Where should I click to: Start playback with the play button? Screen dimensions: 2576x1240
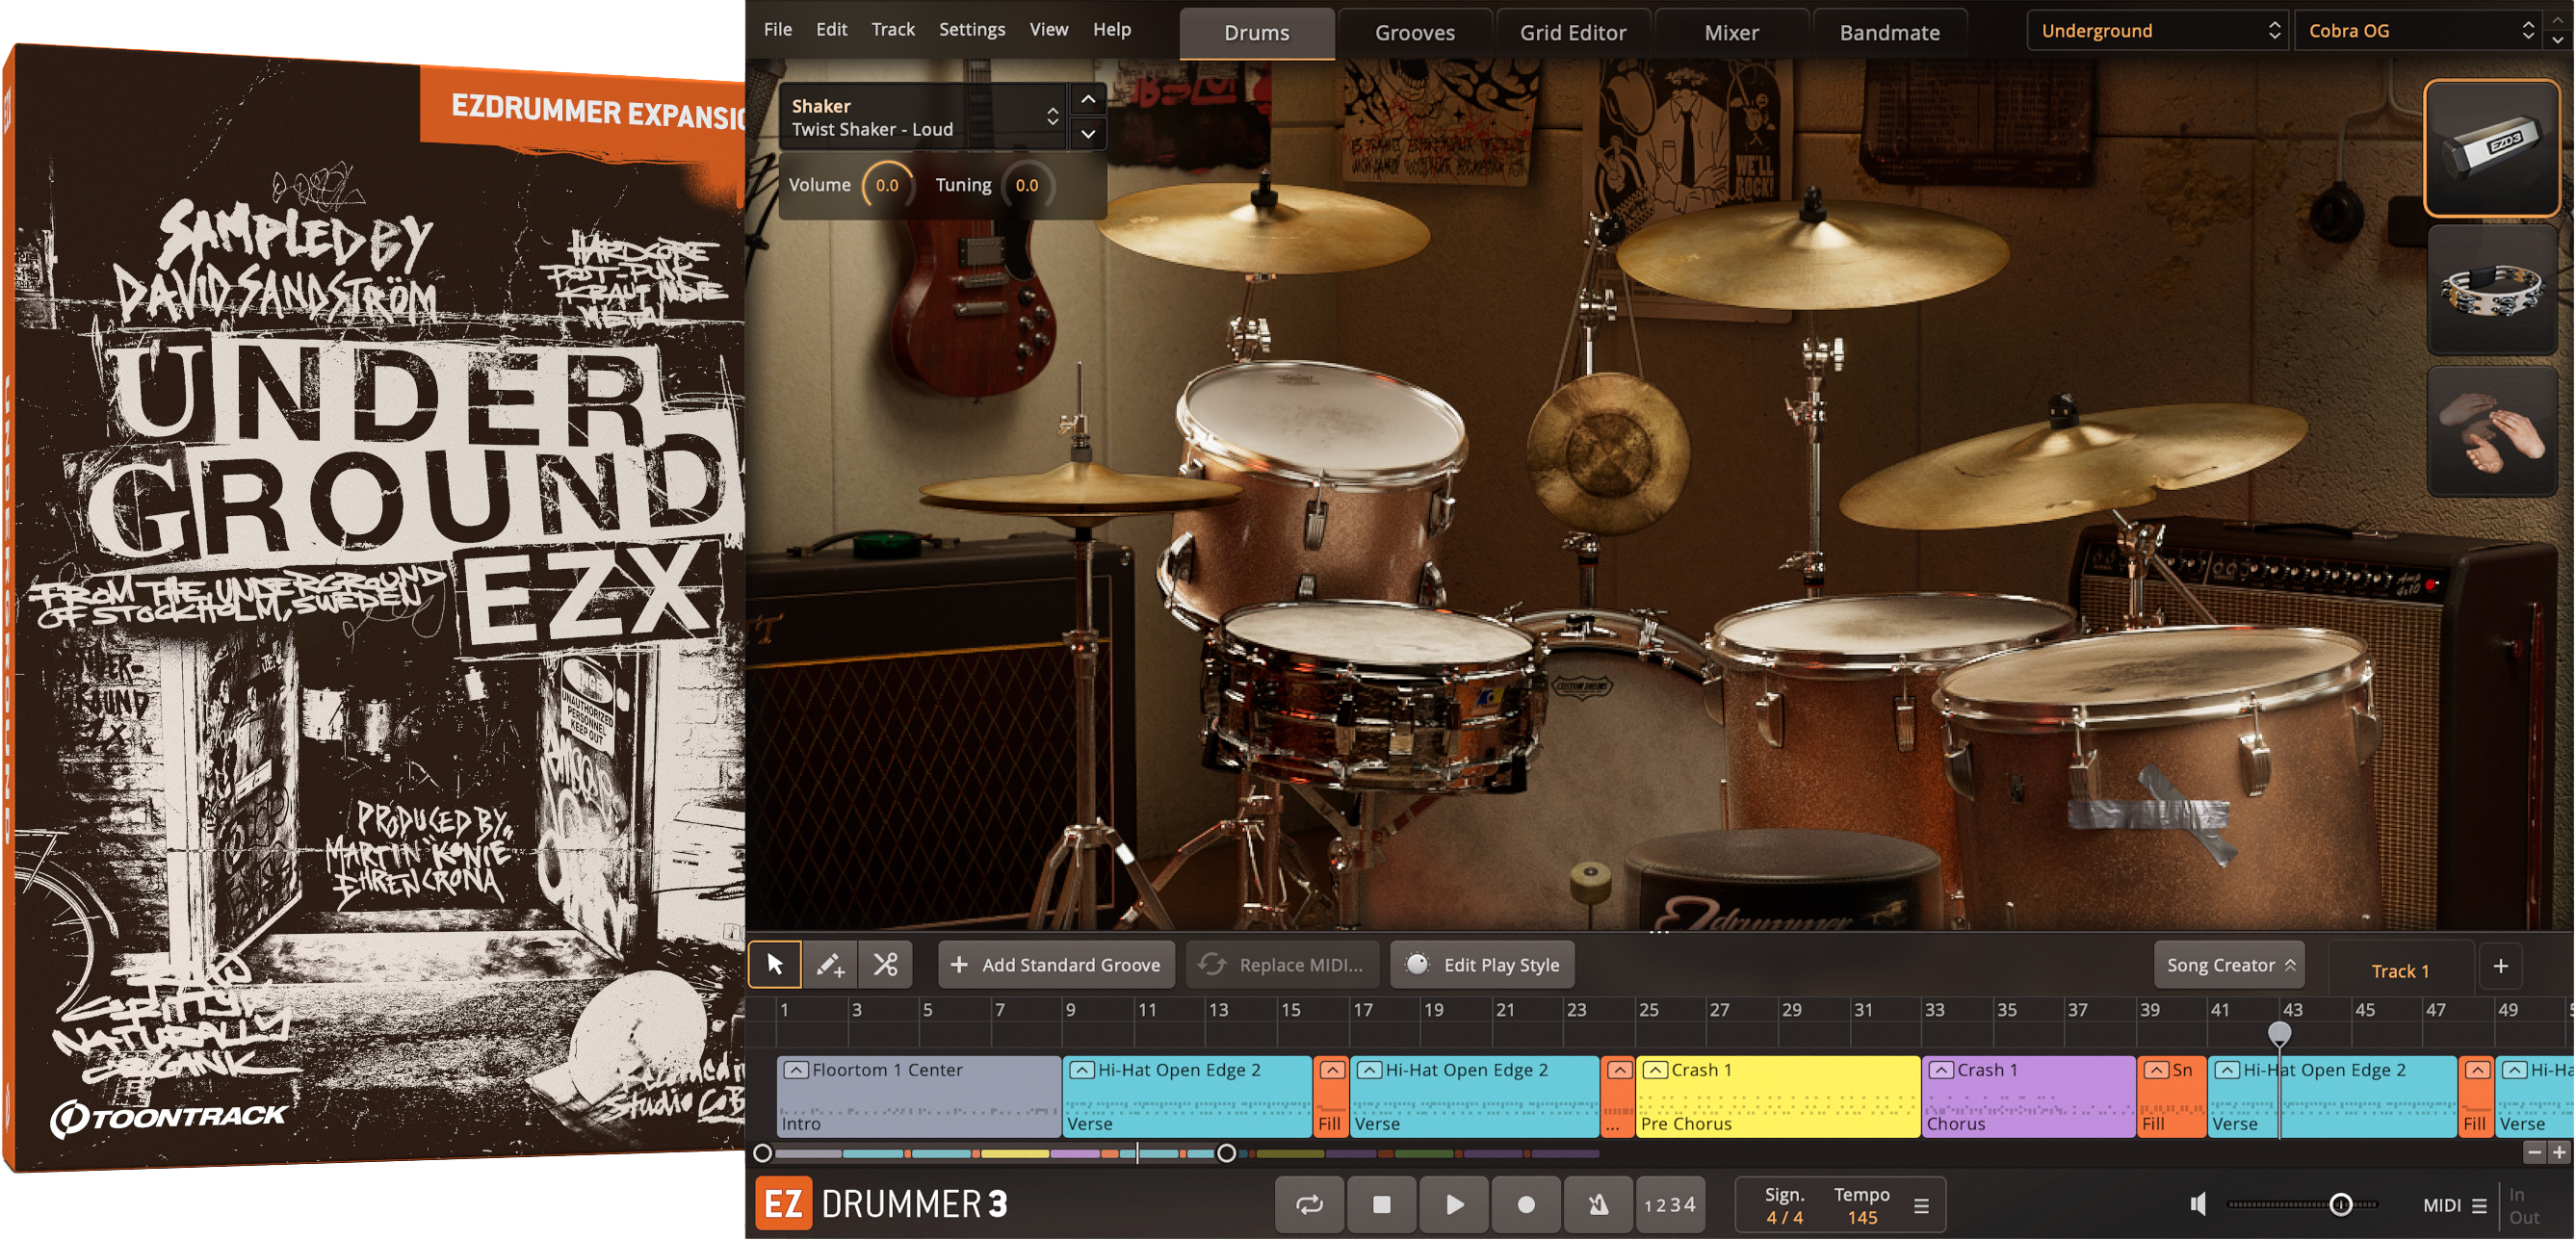pos(1454,1205)
